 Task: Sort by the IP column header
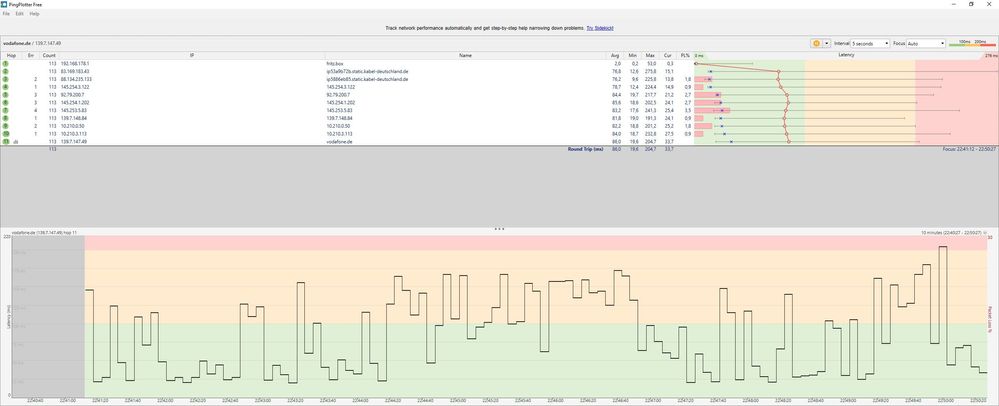(192, 55)
